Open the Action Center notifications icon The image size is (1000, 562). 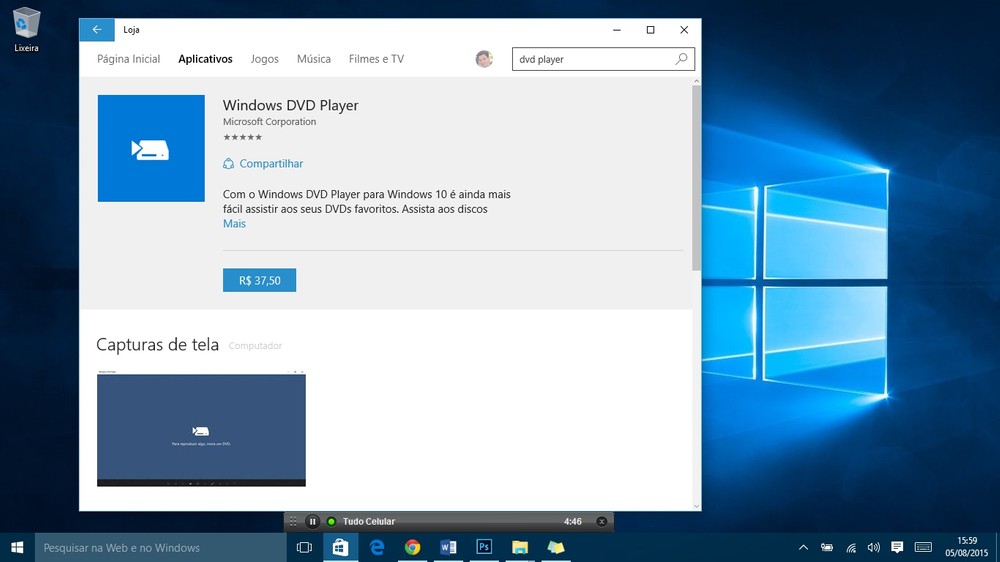pyautogui.click(x=897, y=547)
